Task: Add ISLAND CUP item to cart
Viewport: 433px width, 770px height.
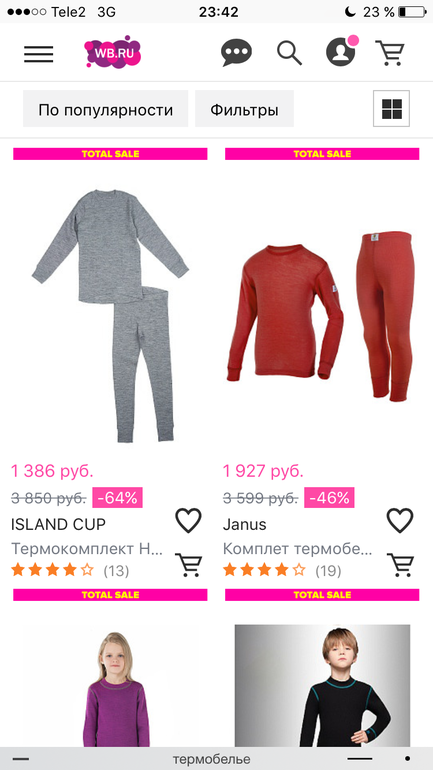Action: 188,565
